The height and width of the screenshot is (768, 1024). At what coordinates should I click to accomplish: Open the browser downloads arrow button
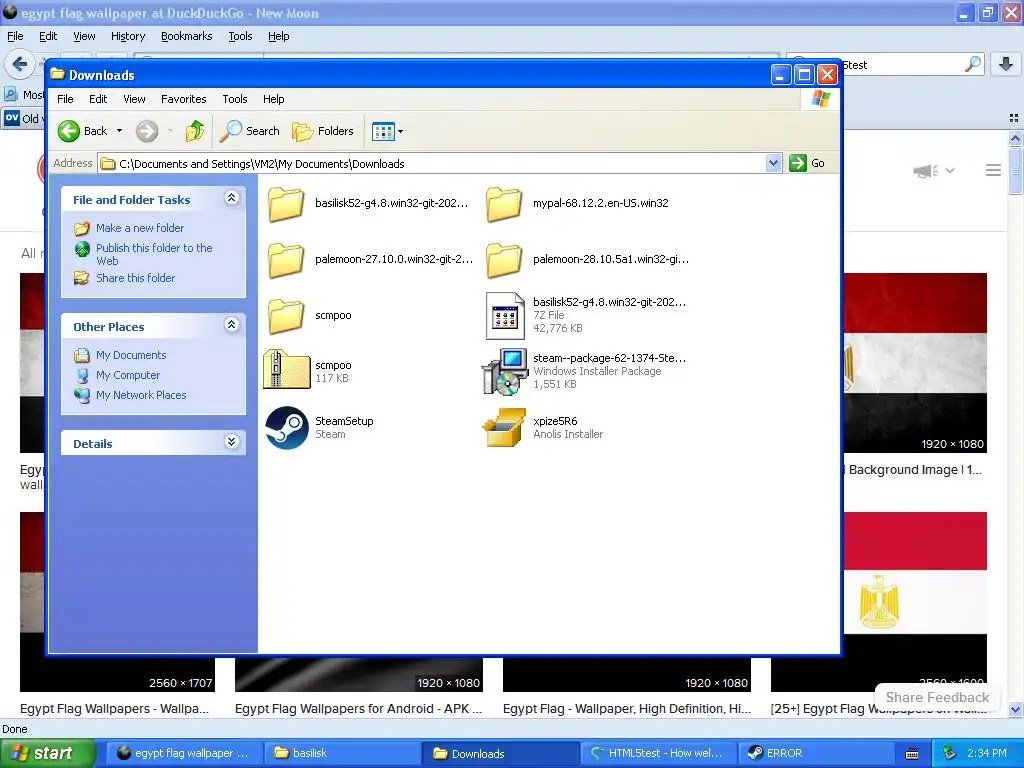click(x=1006, y=64)
